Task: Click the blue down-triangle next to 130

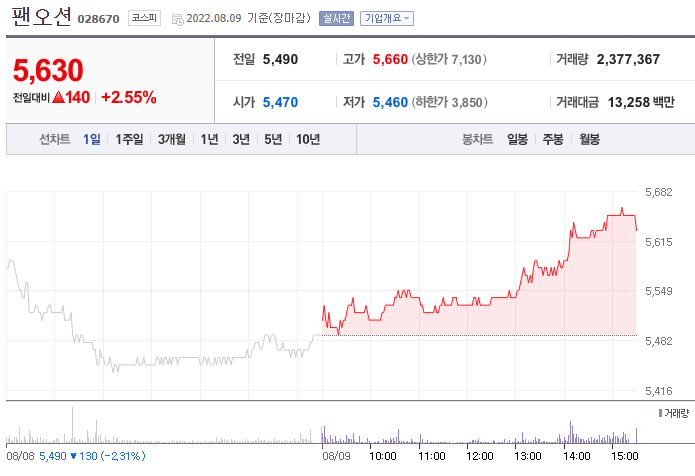Action: pos(73,456)
